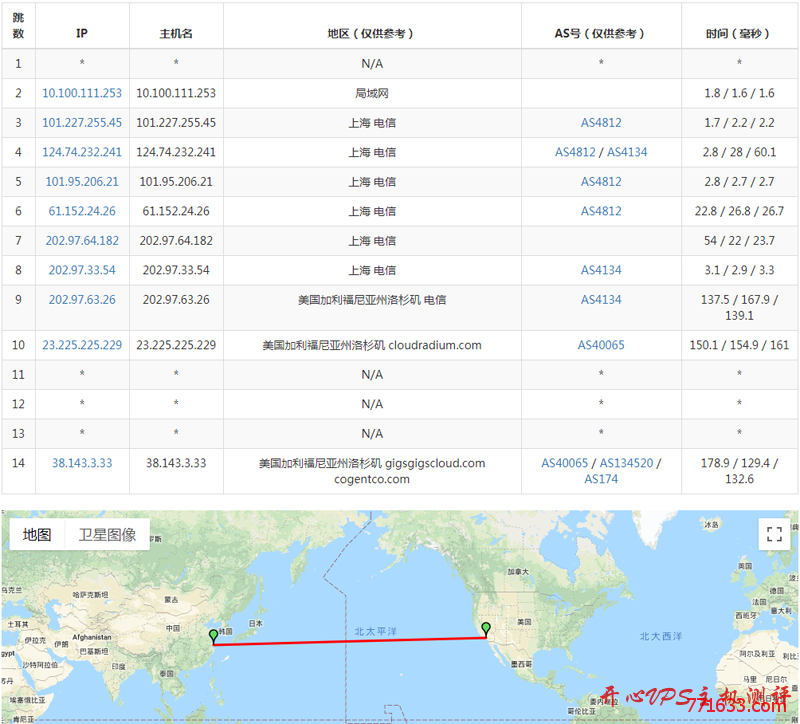
Task: Open IP link 10.100.111.253
Action: (81, 93)
